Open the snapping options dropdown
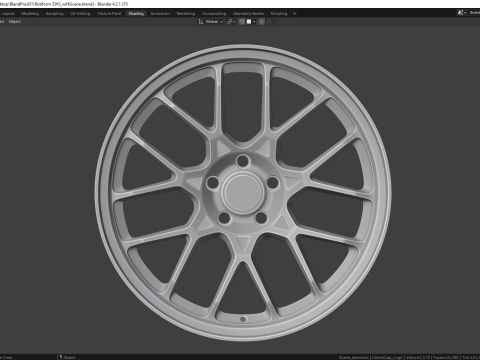Screen dimensions: 480x360 click(x=251, y=22)
